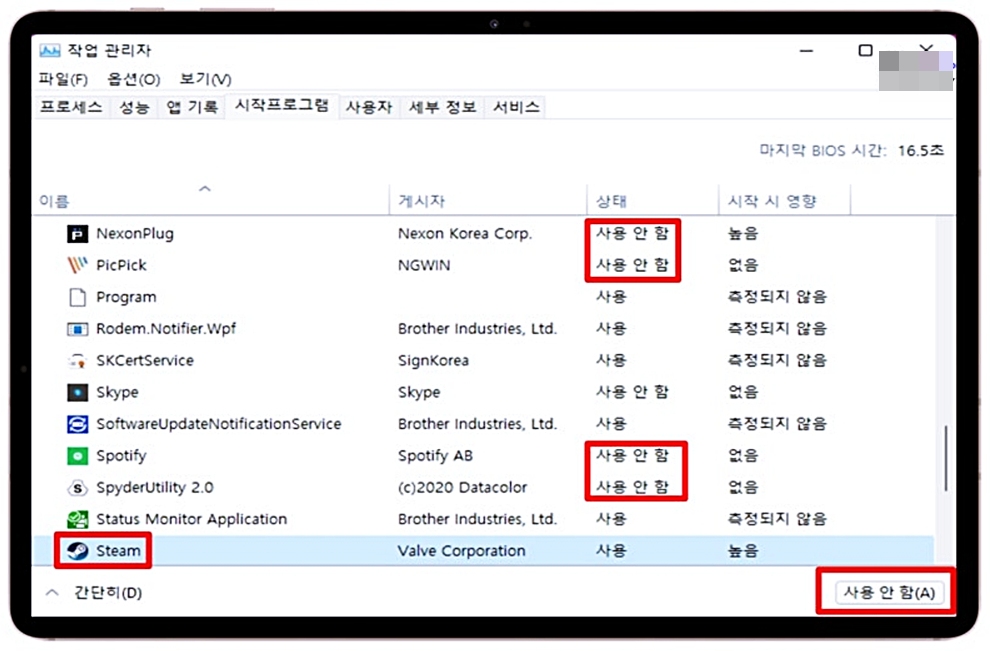The image size is (990, 651).
Task: Select the SoftwareUpdateNotificationService row name
Action: coord(218,424)
